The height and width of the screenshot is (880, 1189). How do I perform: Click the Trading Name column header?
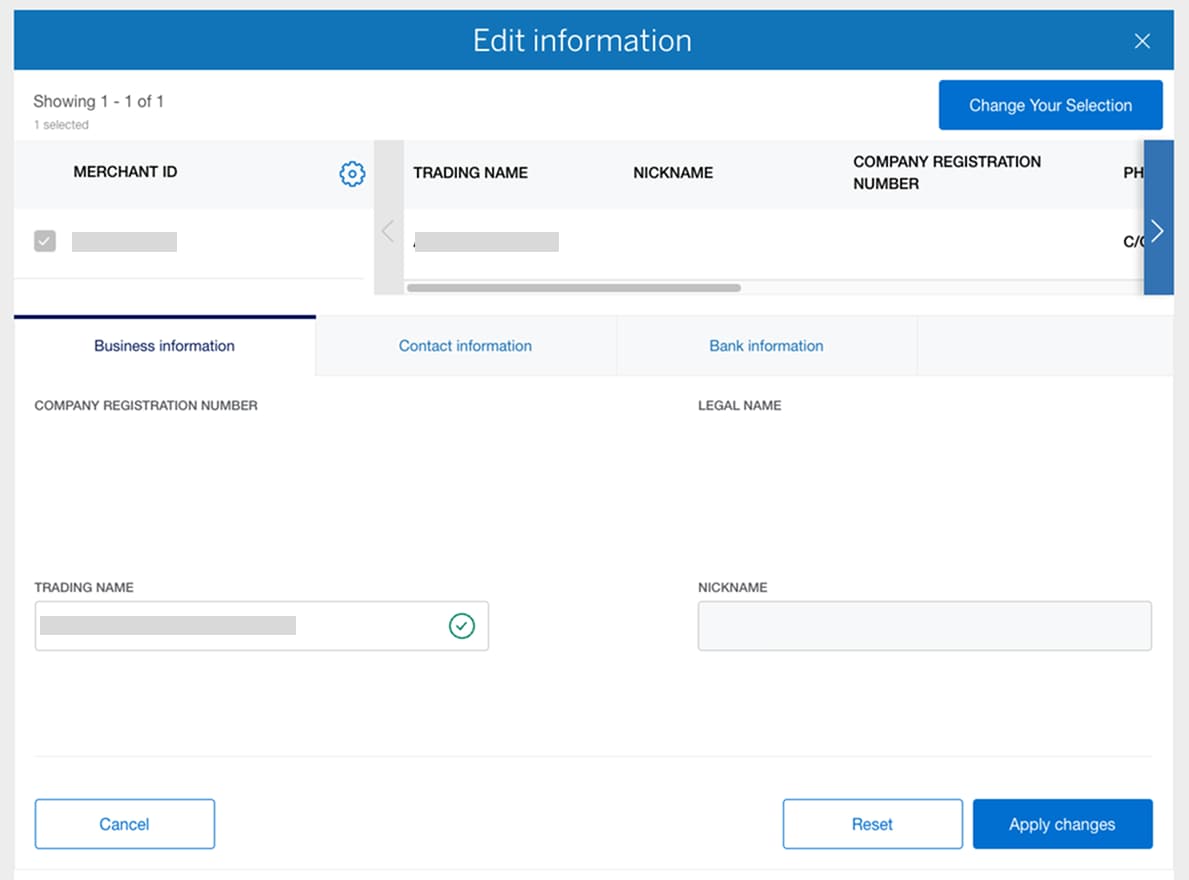pos(470,173)
